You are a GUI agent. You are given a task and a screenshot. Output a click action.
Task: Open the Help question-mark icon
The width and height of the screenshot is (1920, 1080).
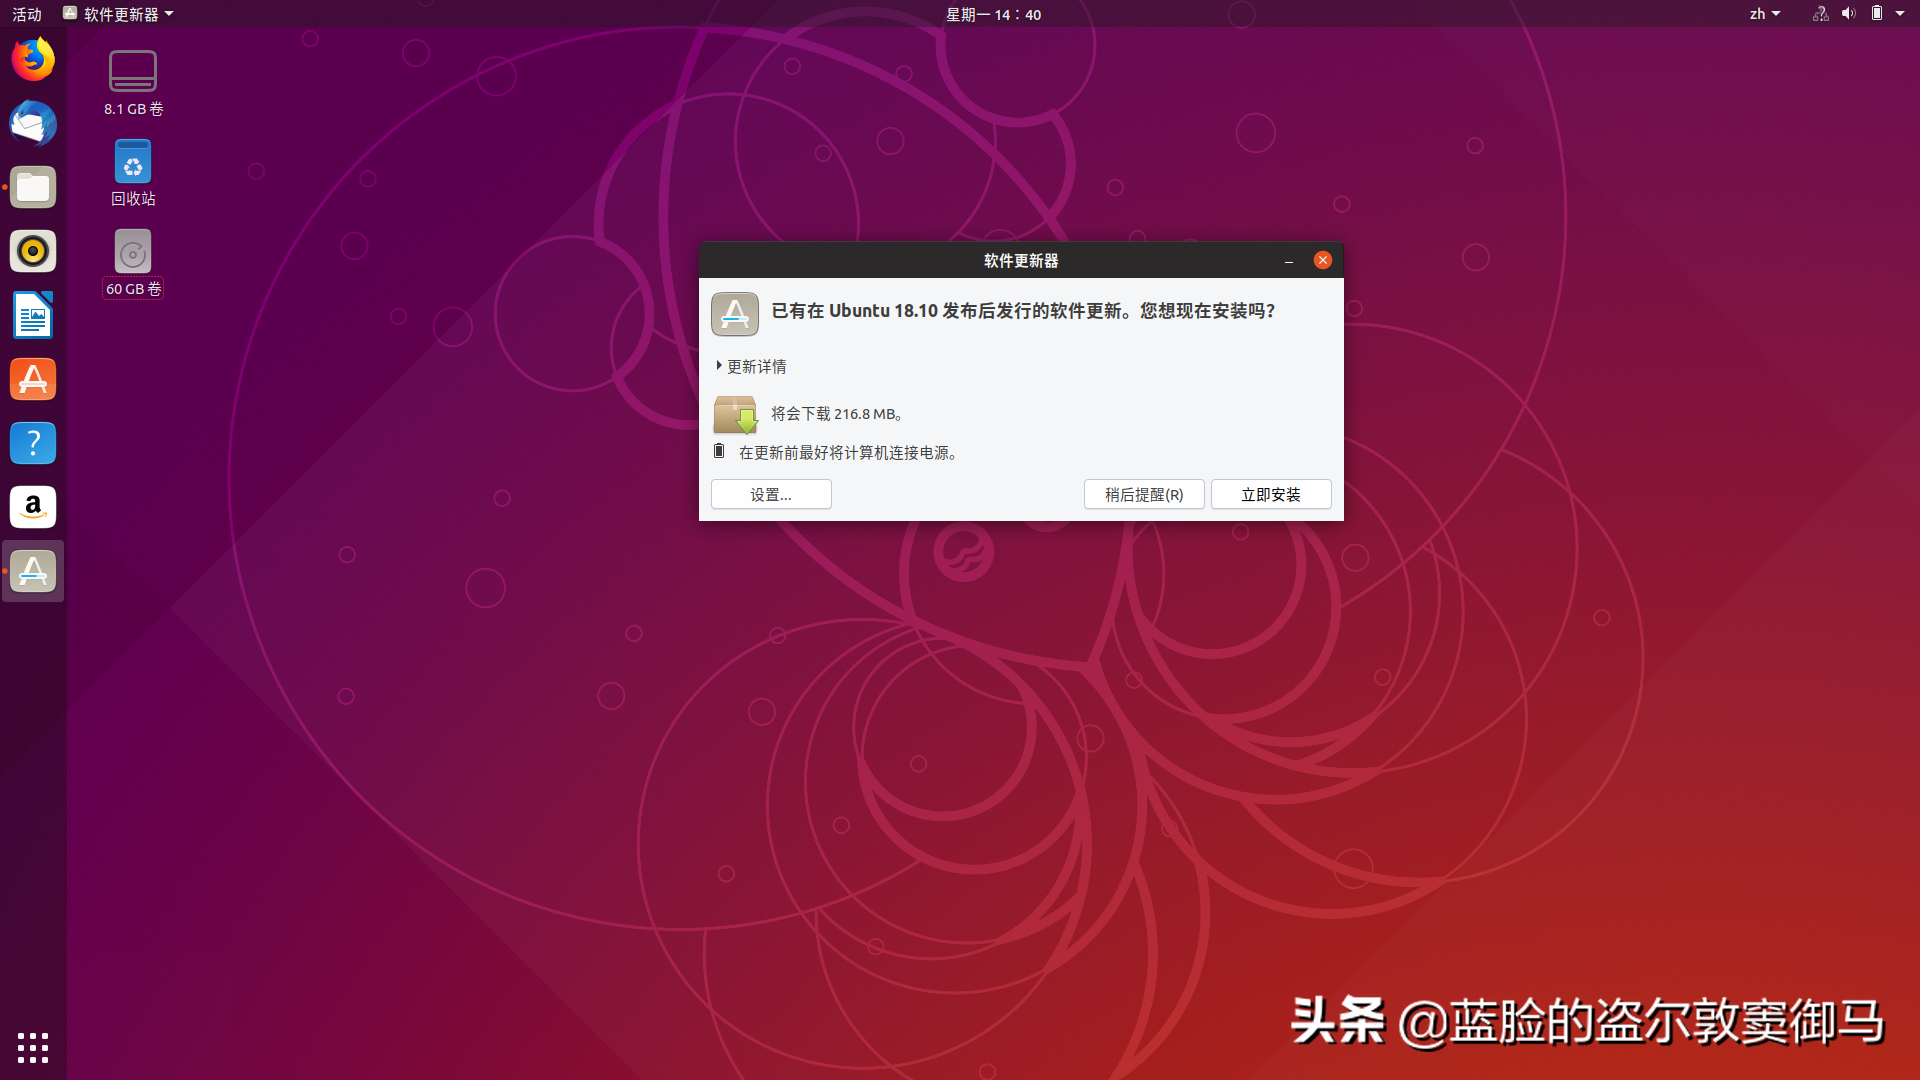(x=33, y=443)
